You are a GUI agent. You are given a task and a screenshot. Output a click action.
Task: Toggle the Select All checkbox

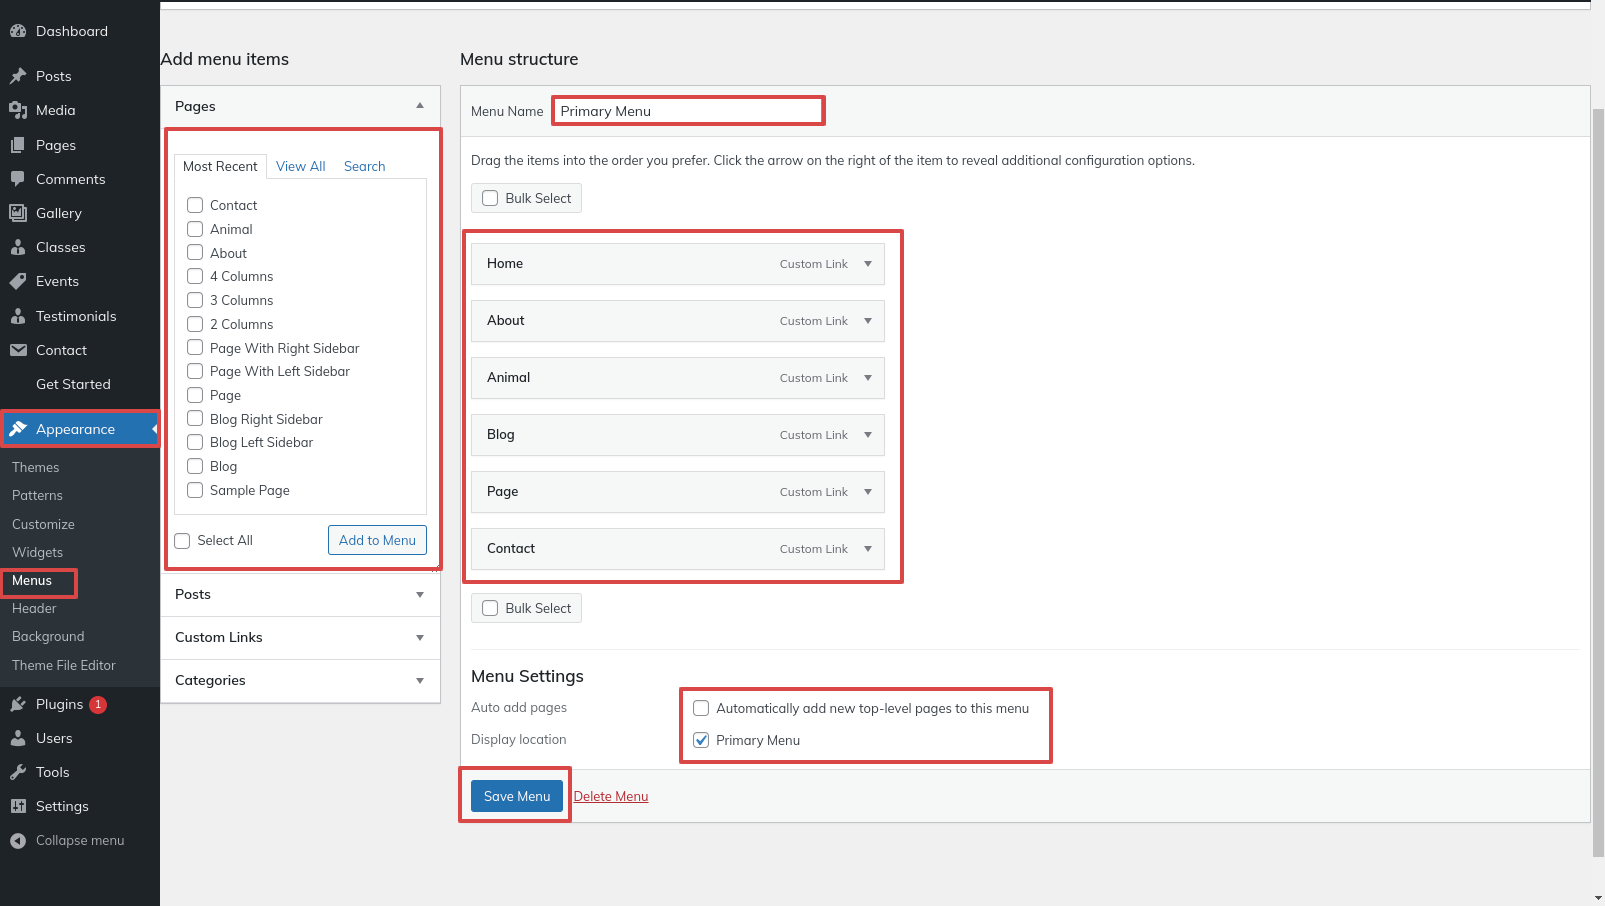tap(182, 541)
